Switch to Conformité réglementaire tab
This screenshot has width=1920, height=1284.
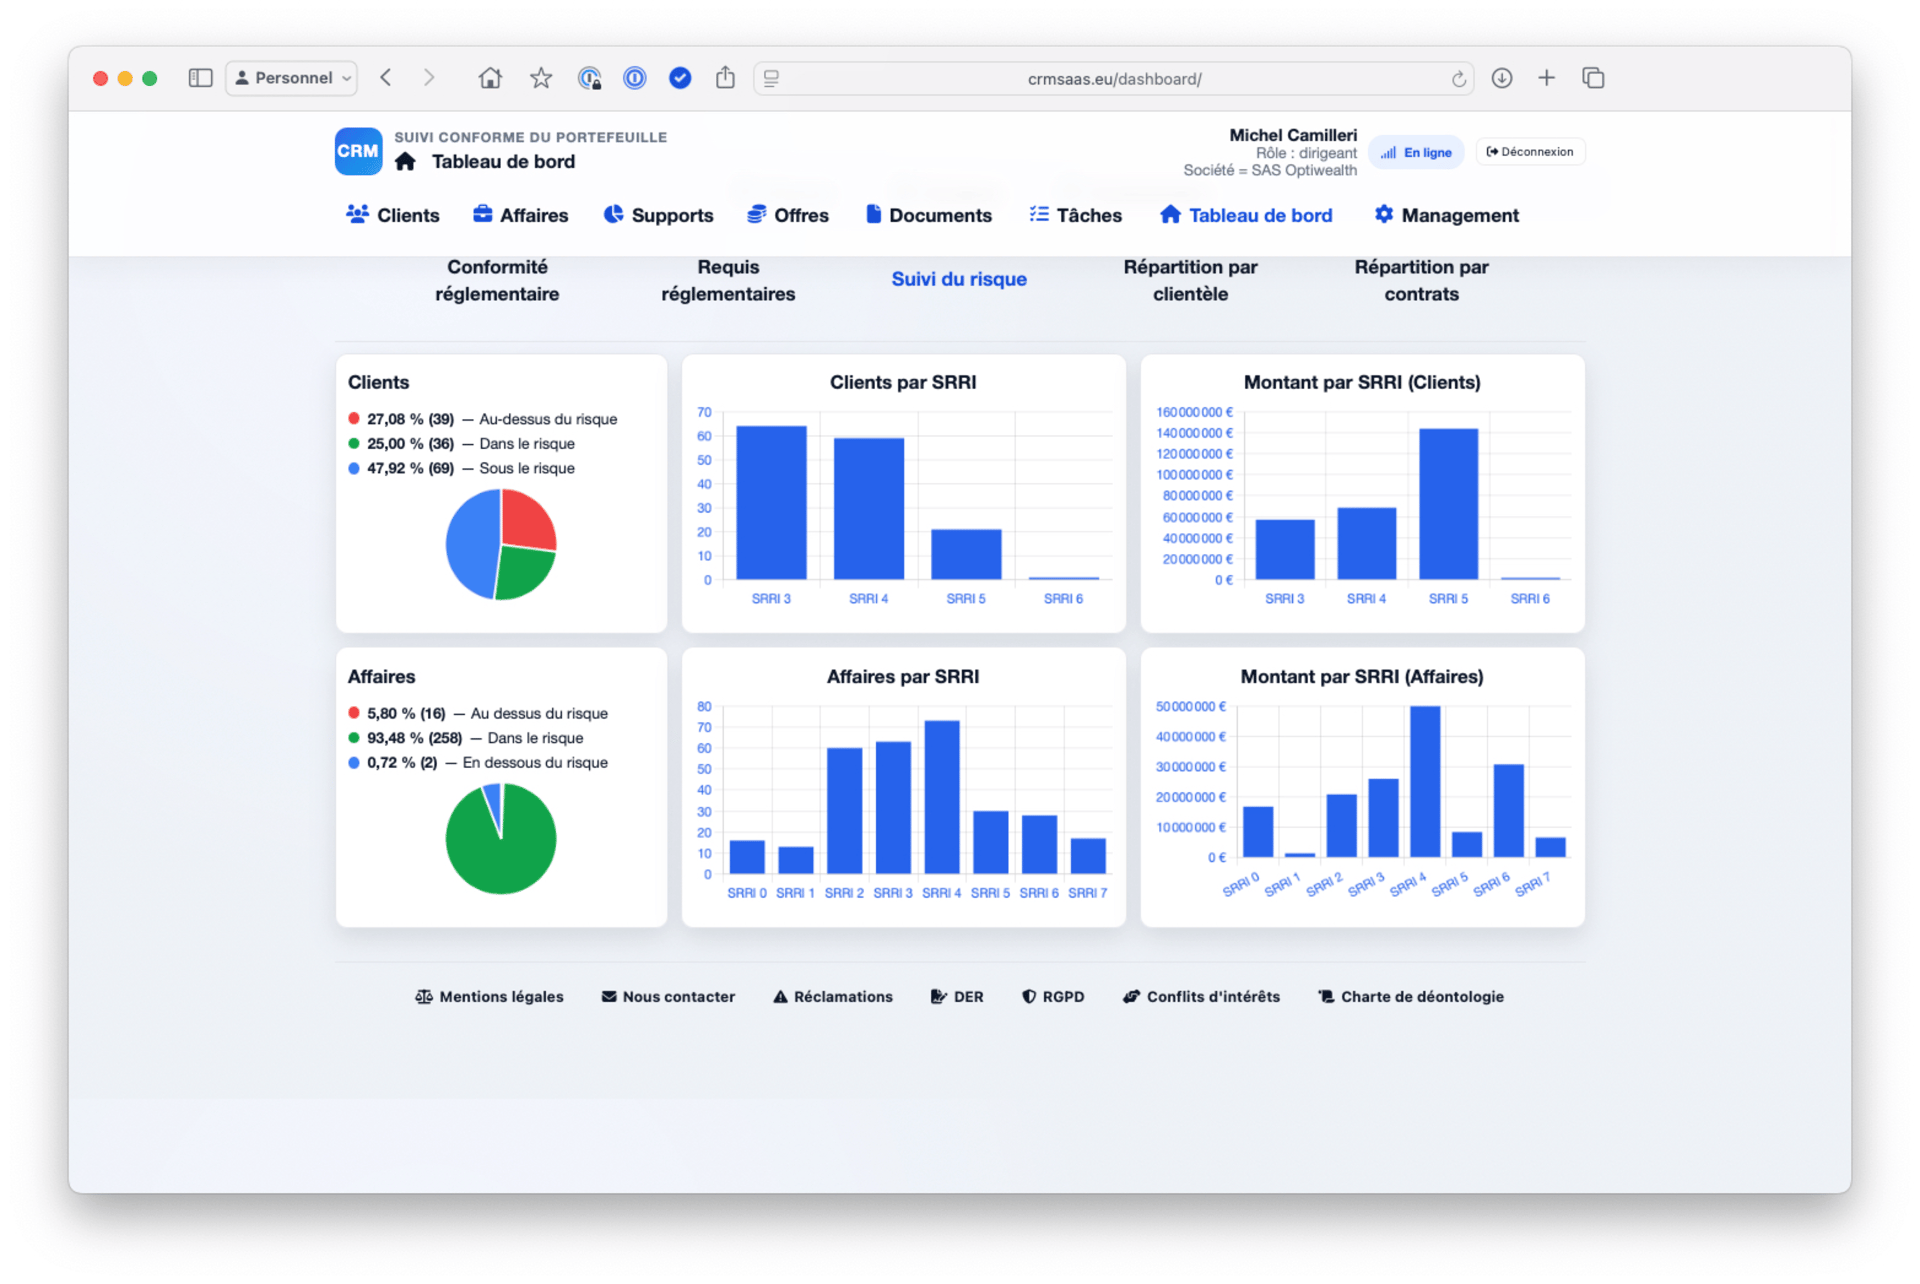(x=497, y=280)
